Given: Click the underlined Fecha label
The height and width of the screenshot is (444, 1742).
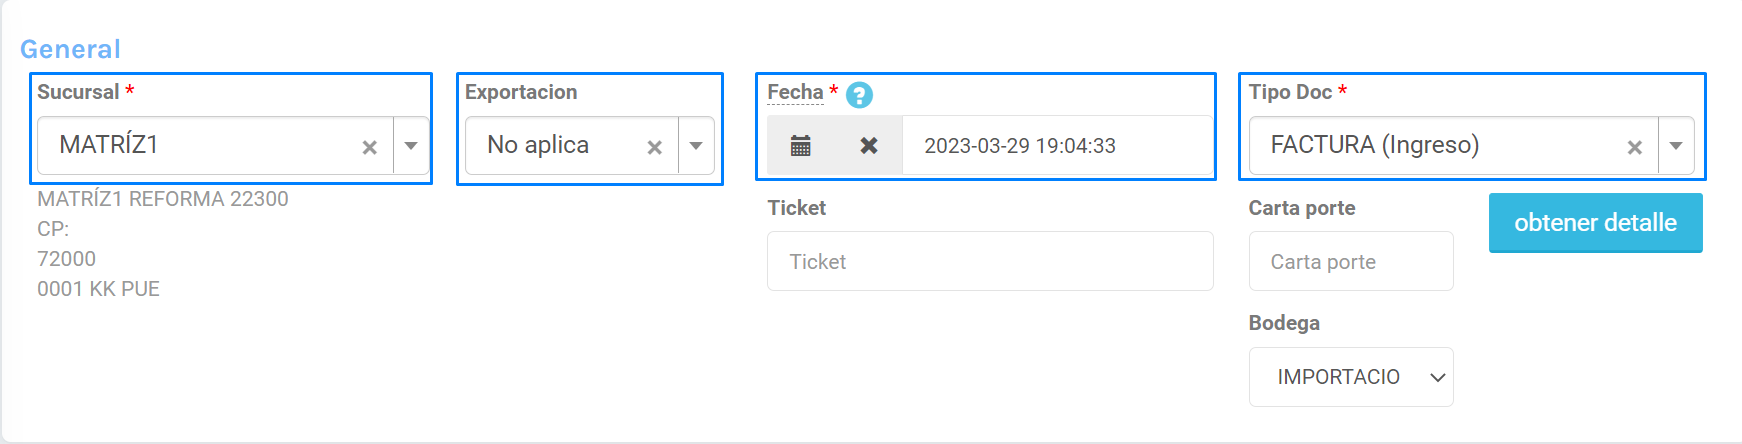Looking at the screenshot, I should click(795, 92).
